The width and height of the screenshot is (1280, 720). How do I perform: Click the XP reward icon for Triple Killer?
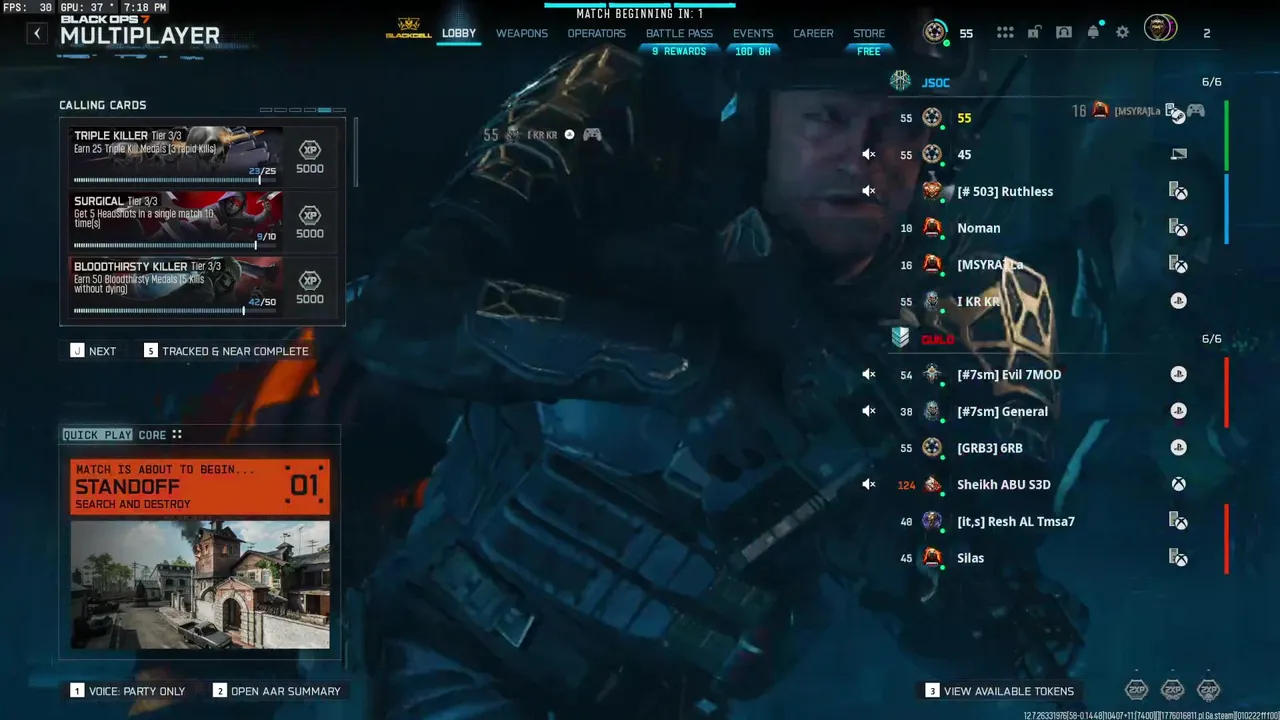tap(310, 149)
